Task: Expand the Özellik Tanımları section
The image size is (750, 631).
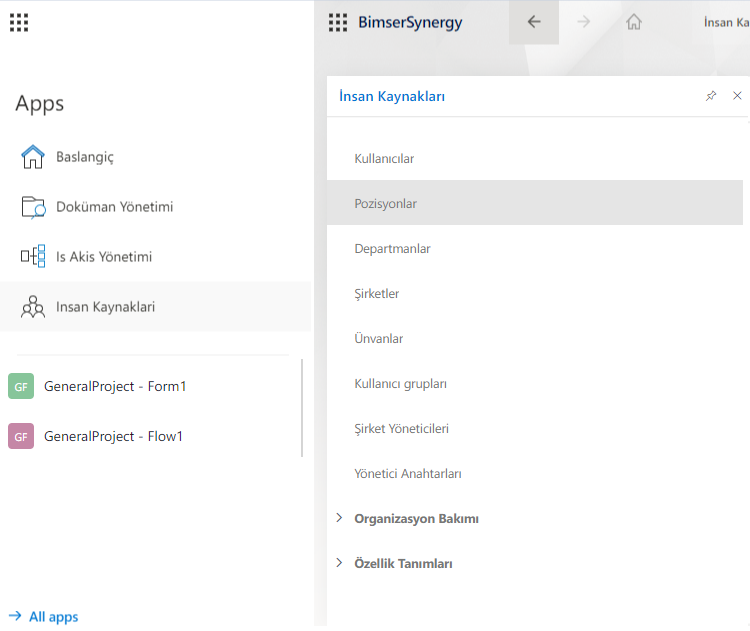Action: (339, 563)
